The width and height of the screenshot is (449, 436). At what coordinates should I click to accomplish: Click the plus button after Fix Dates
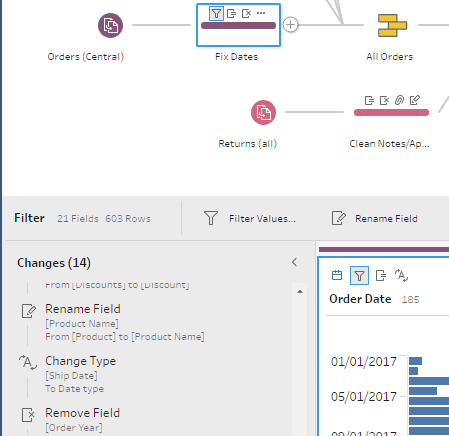[x=290, y=25]
